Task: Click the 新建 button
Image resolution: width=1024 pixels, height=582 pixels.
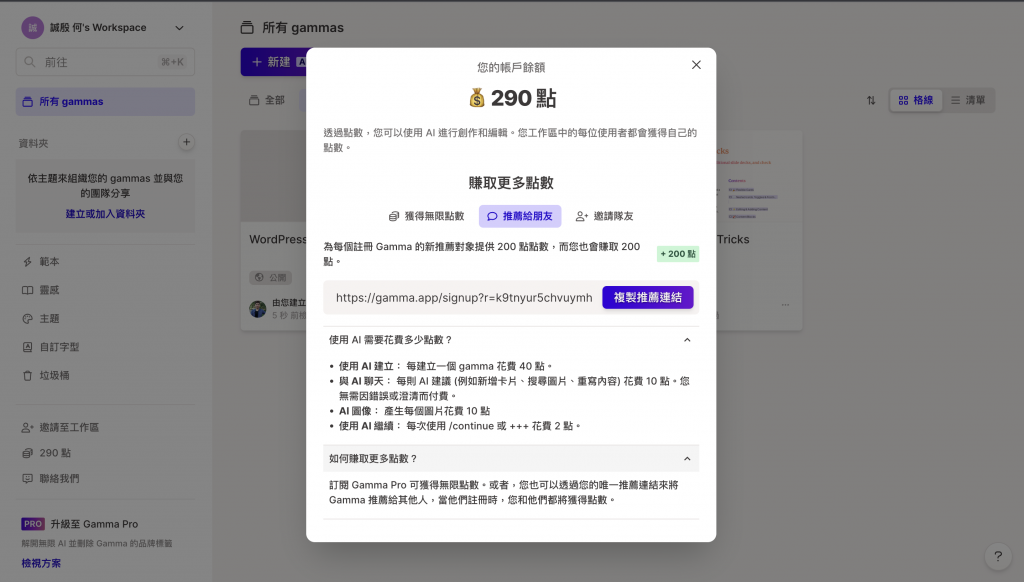Action: click(x=273, y=62)
